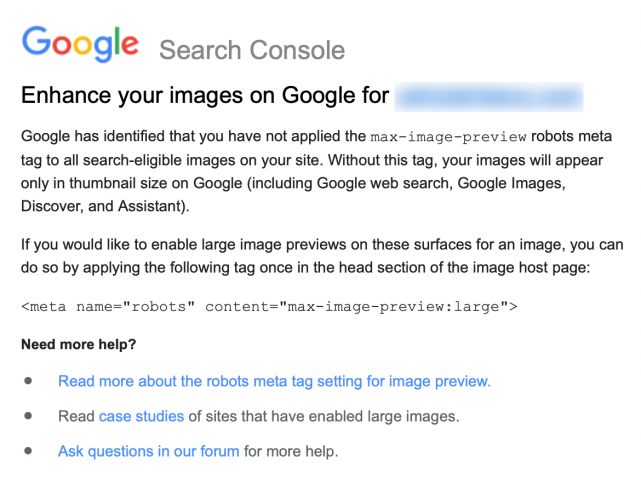
Task: Open the "case studies" link
Action: coord(141,416)
